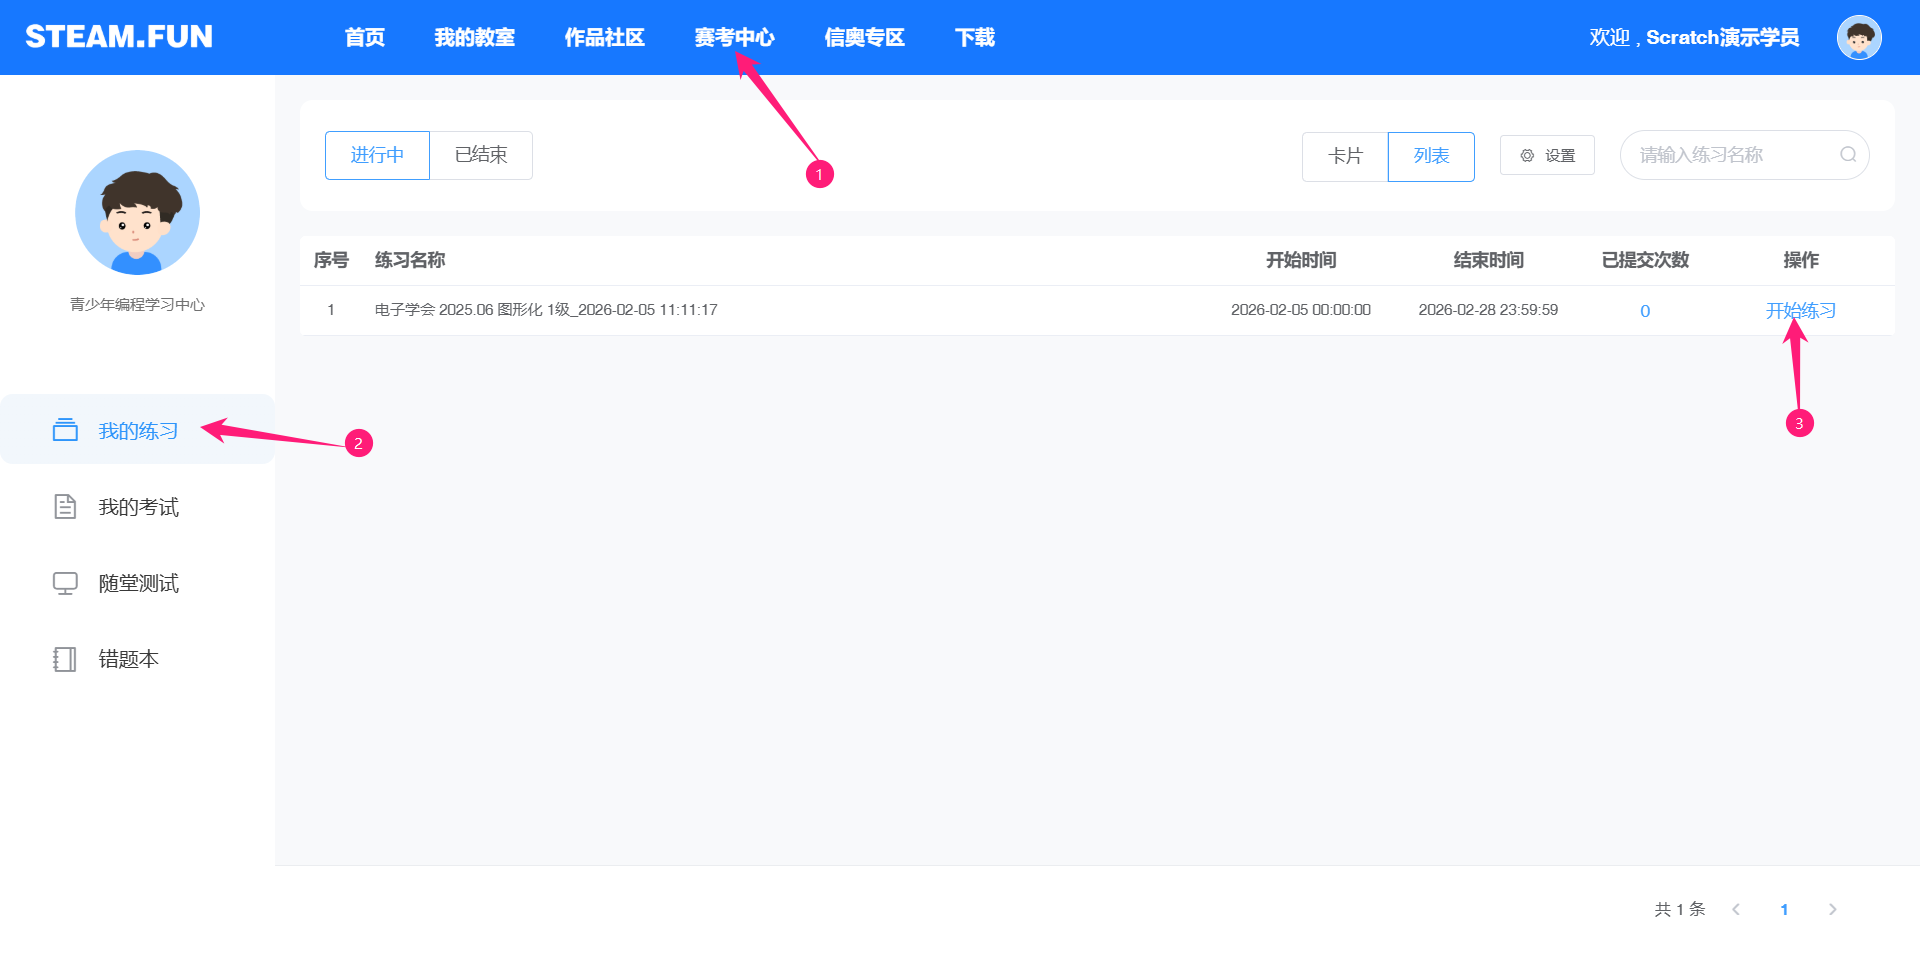The height and width of the screenshot is (953, 1920).
Task: Click page number 1 in pagination
Action: tap(1784, 909)
